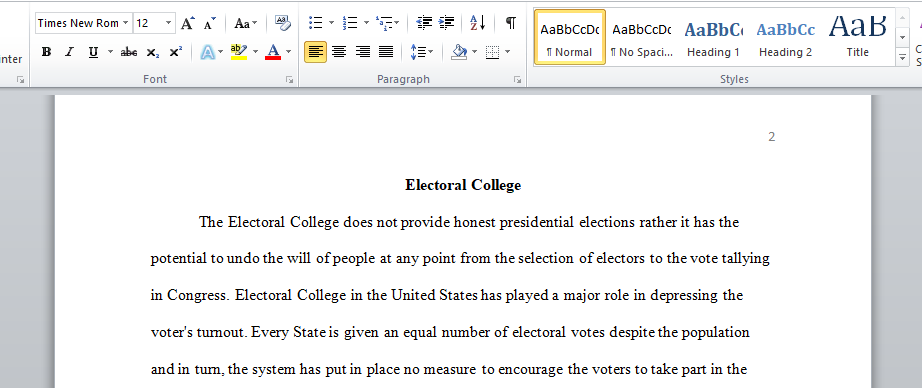Click Increase Indent icon
The height and width of the screenshot is (388, 922).
click(x=447, y=23)
